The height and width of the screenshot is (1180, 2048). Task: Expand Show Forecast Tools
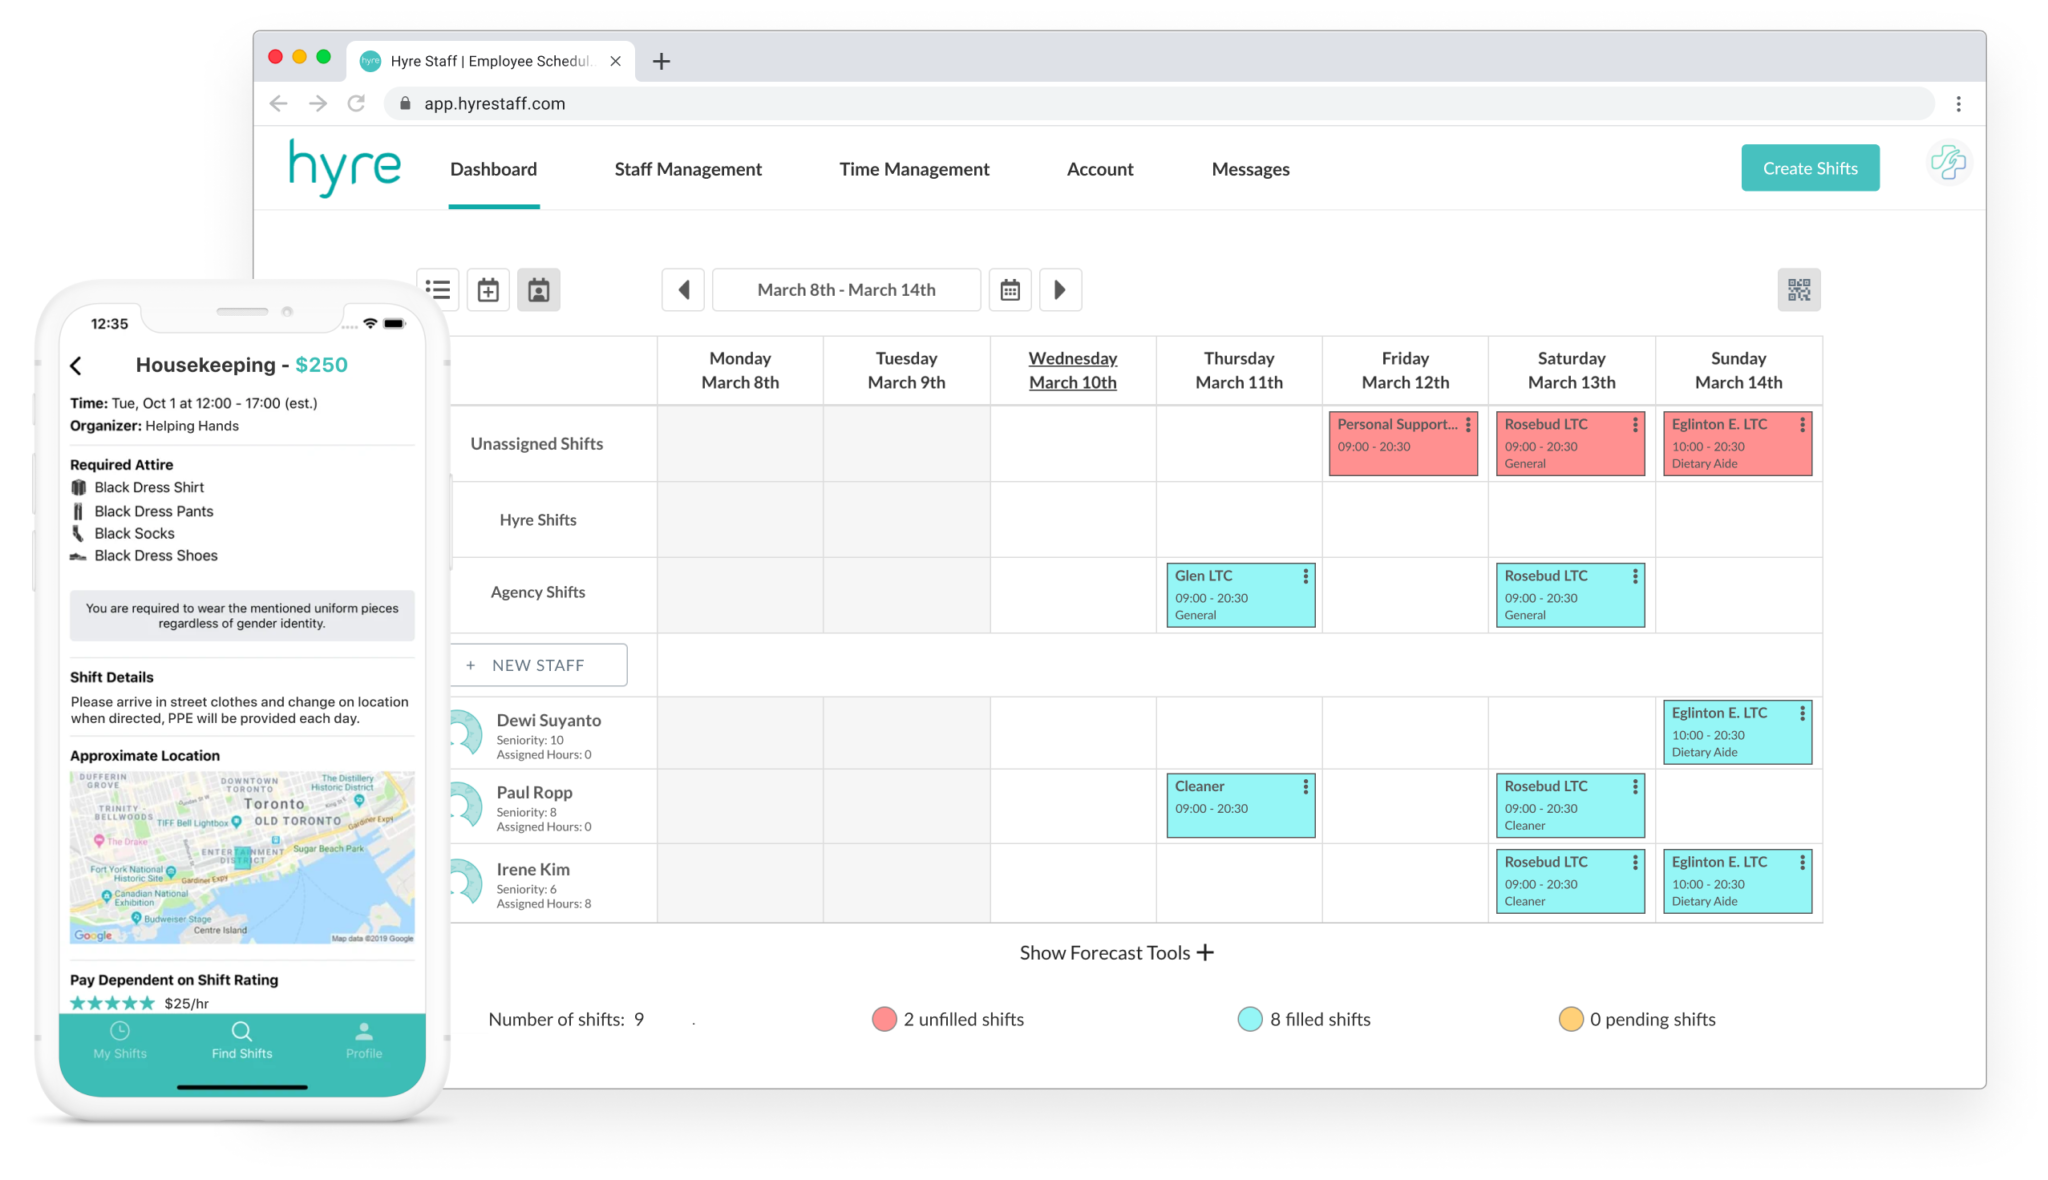coord(1116,952)
